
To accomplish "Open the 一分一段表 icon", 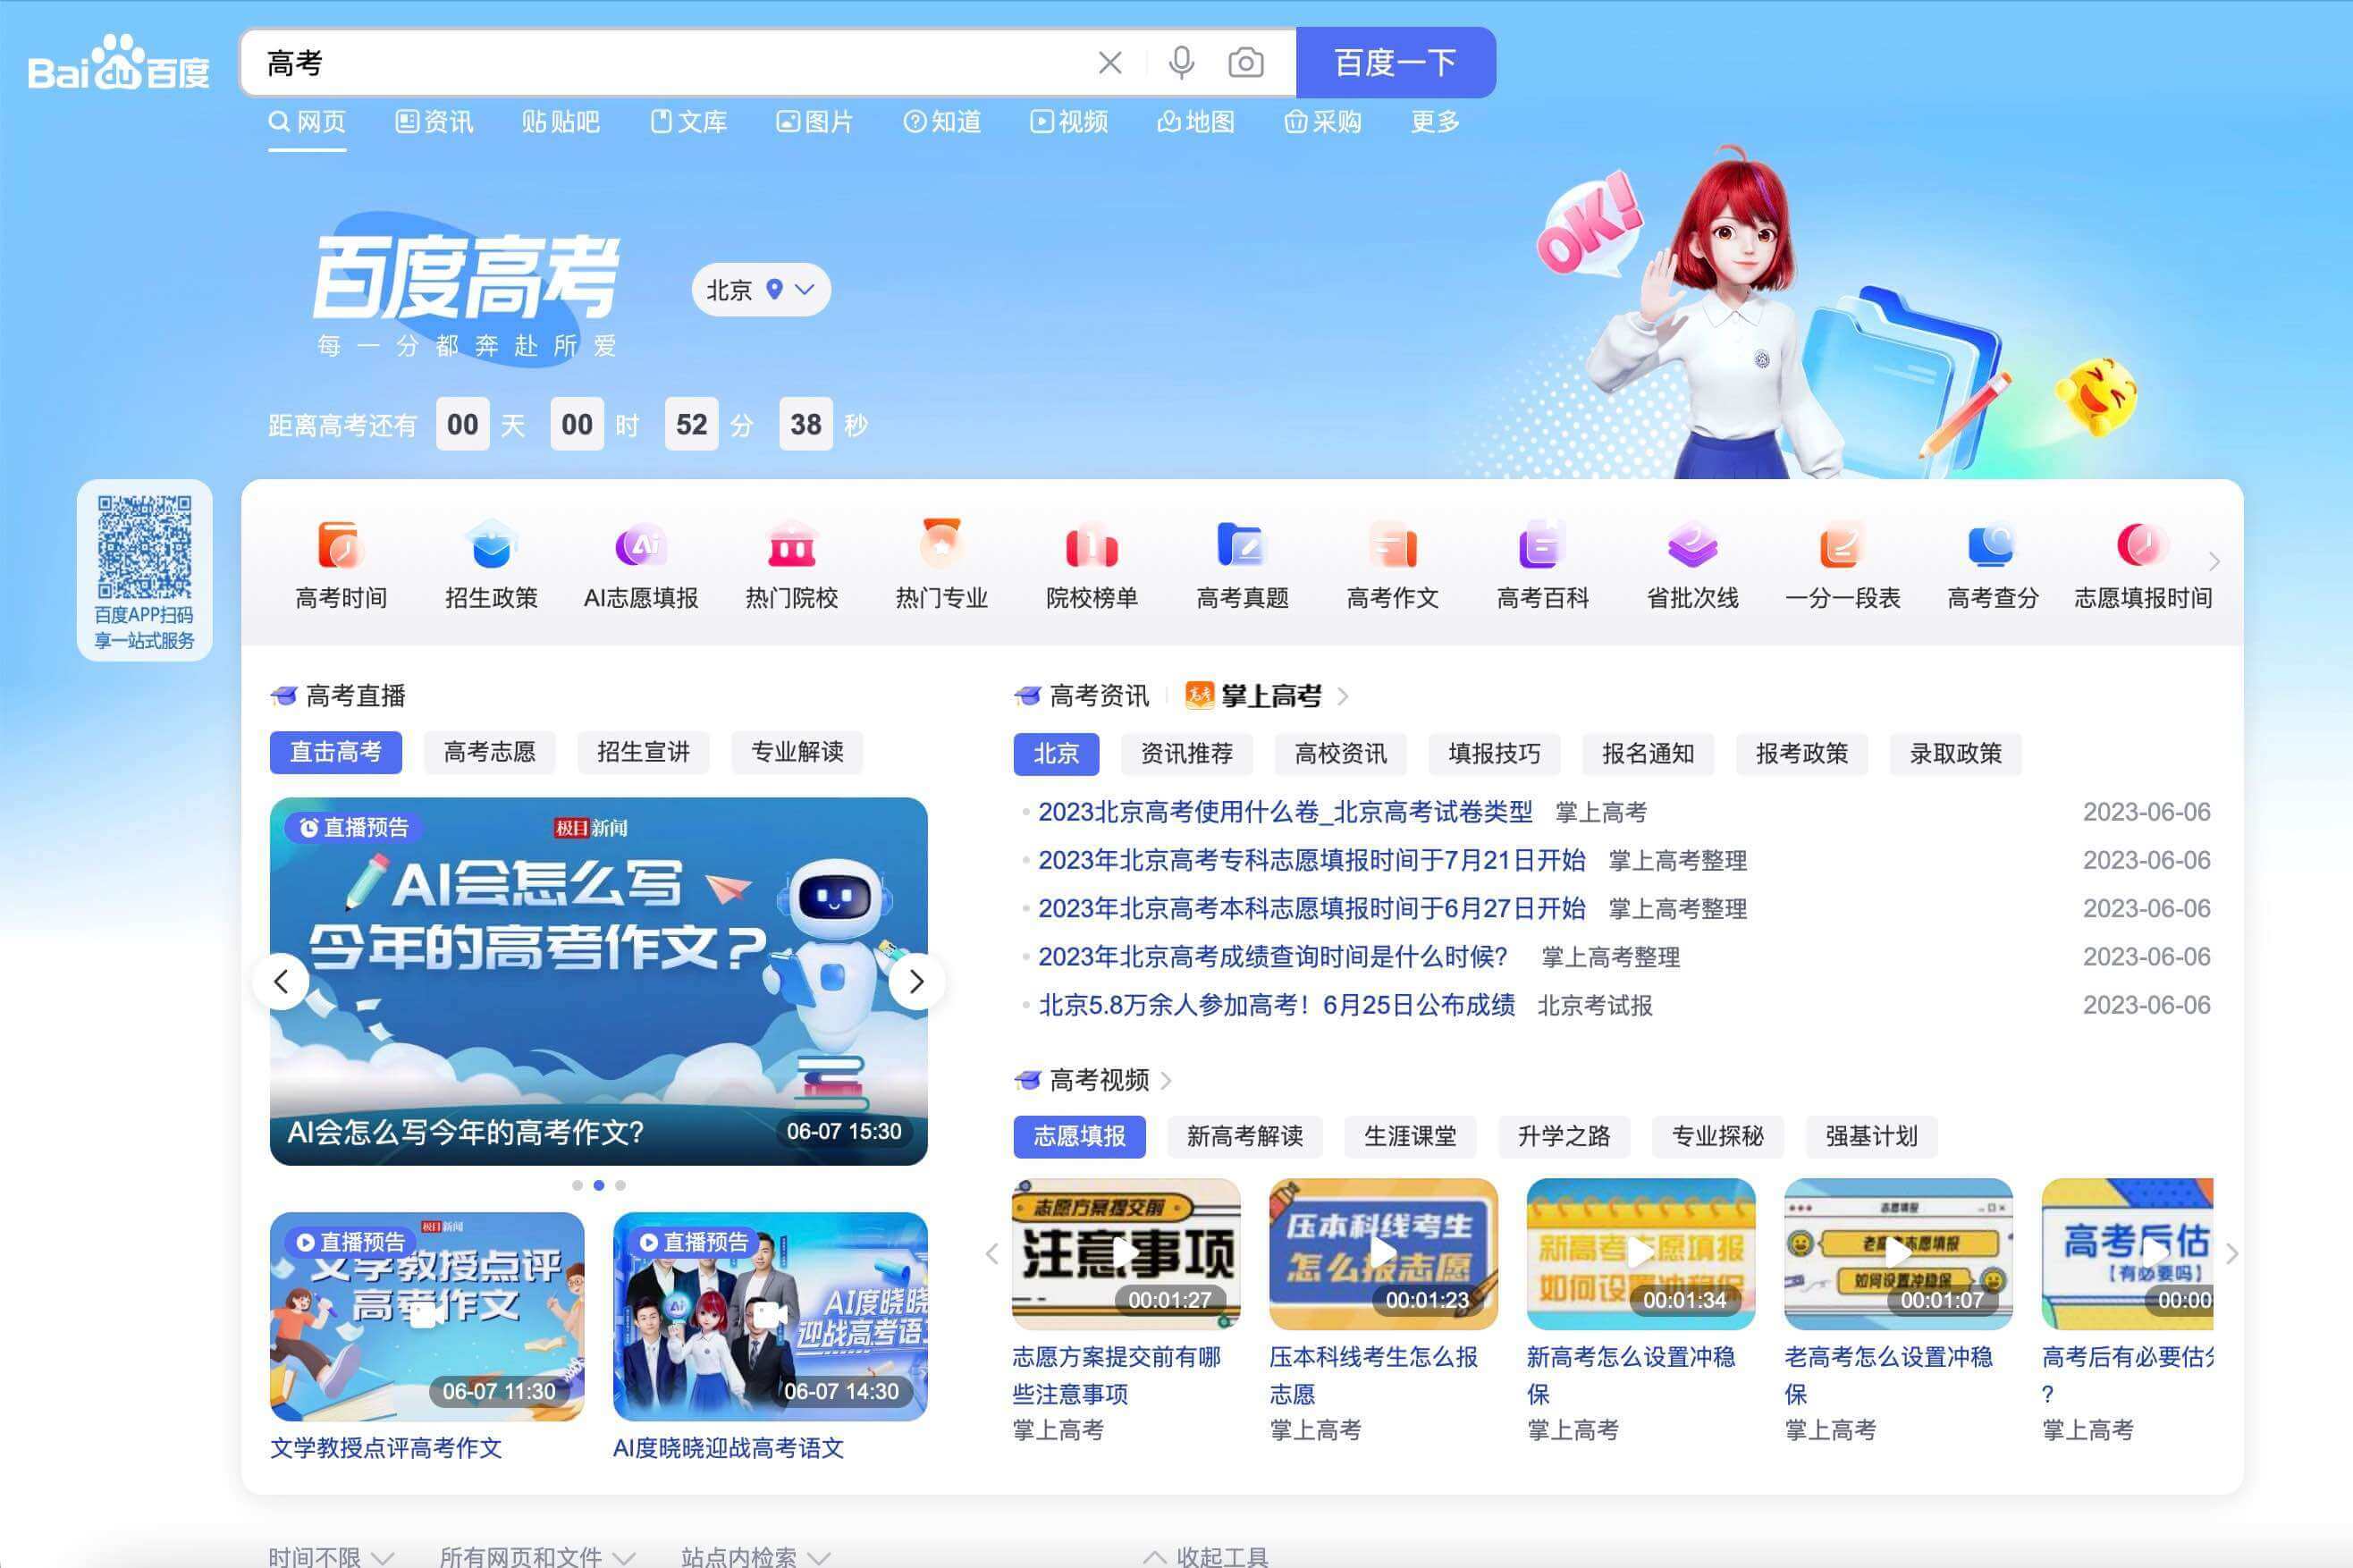I will point(1842,565).
